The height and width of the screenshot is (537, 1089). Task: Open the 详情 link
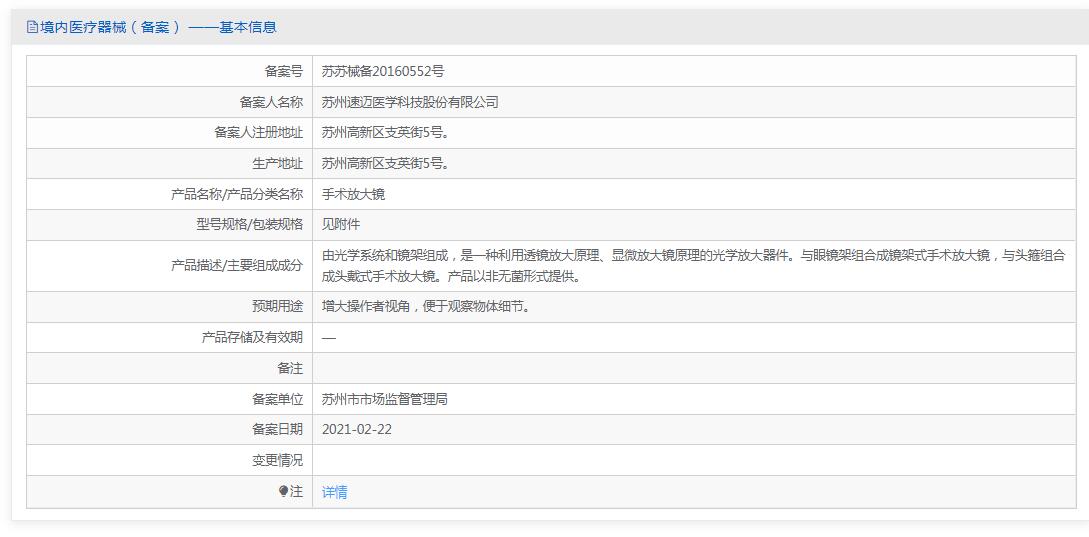pyautogui.click(x=335, y=492)
